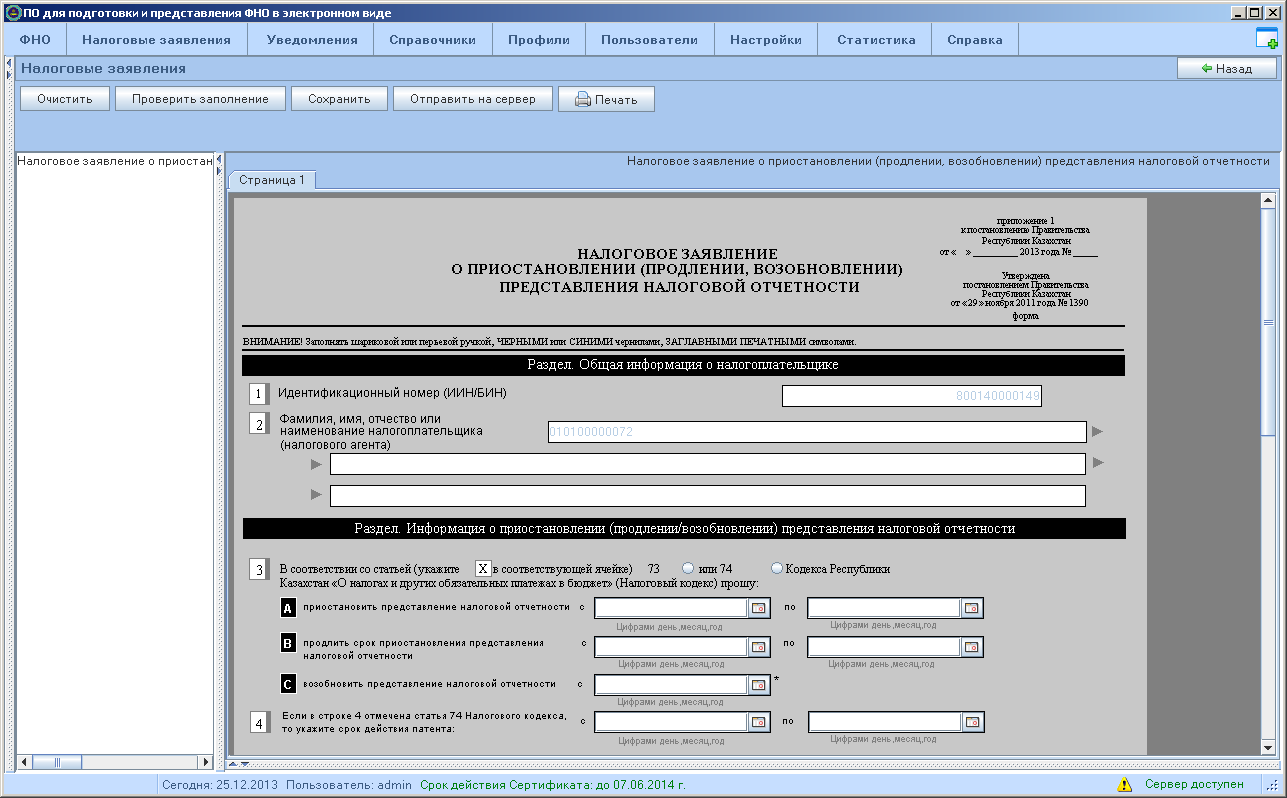This screenshot has height=798, width=1287.
Task: Click left list horizontal scrollbar left arrow
Action: click(25, 762)
